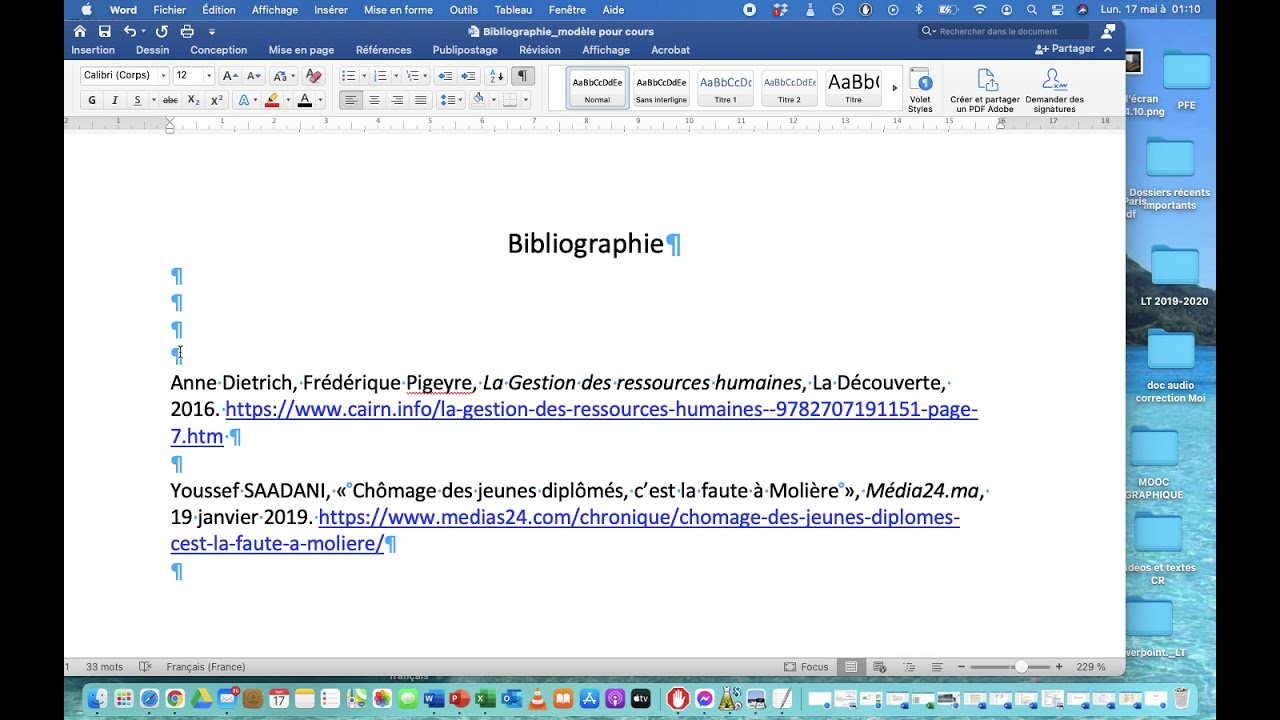The image size is (1280, 720).
Task: Click Demander des signatures
Action: 1054,90
